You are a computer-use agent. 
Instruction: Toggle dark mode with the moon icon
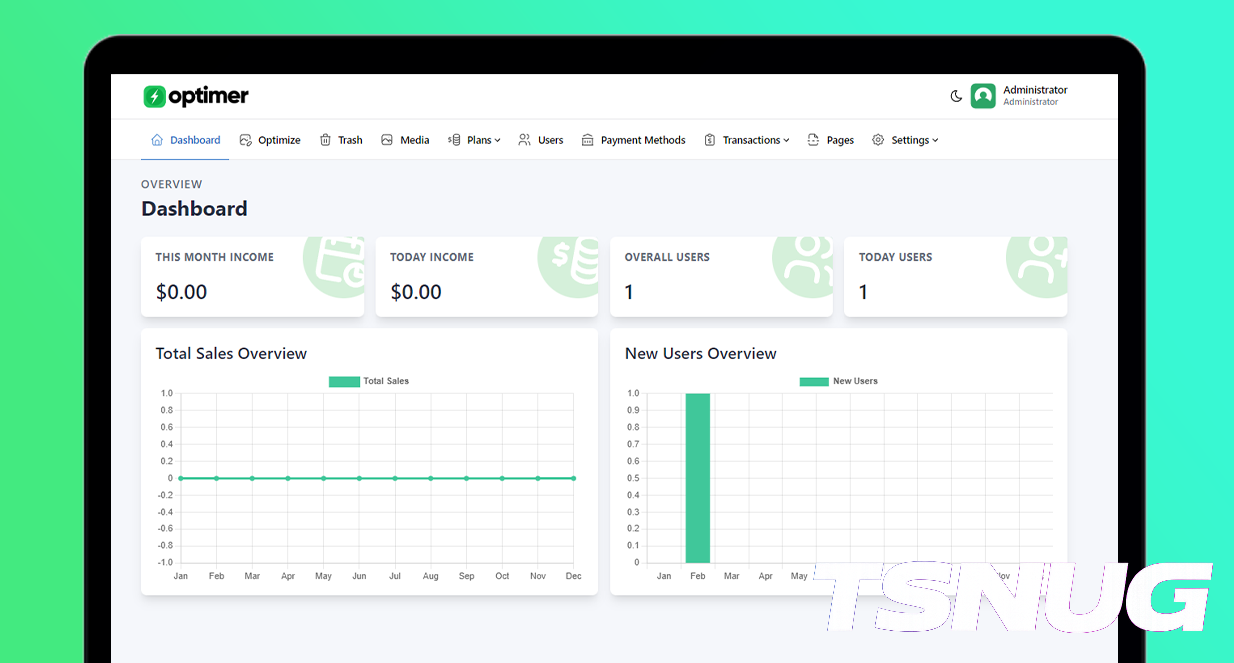tap(956, 96)
